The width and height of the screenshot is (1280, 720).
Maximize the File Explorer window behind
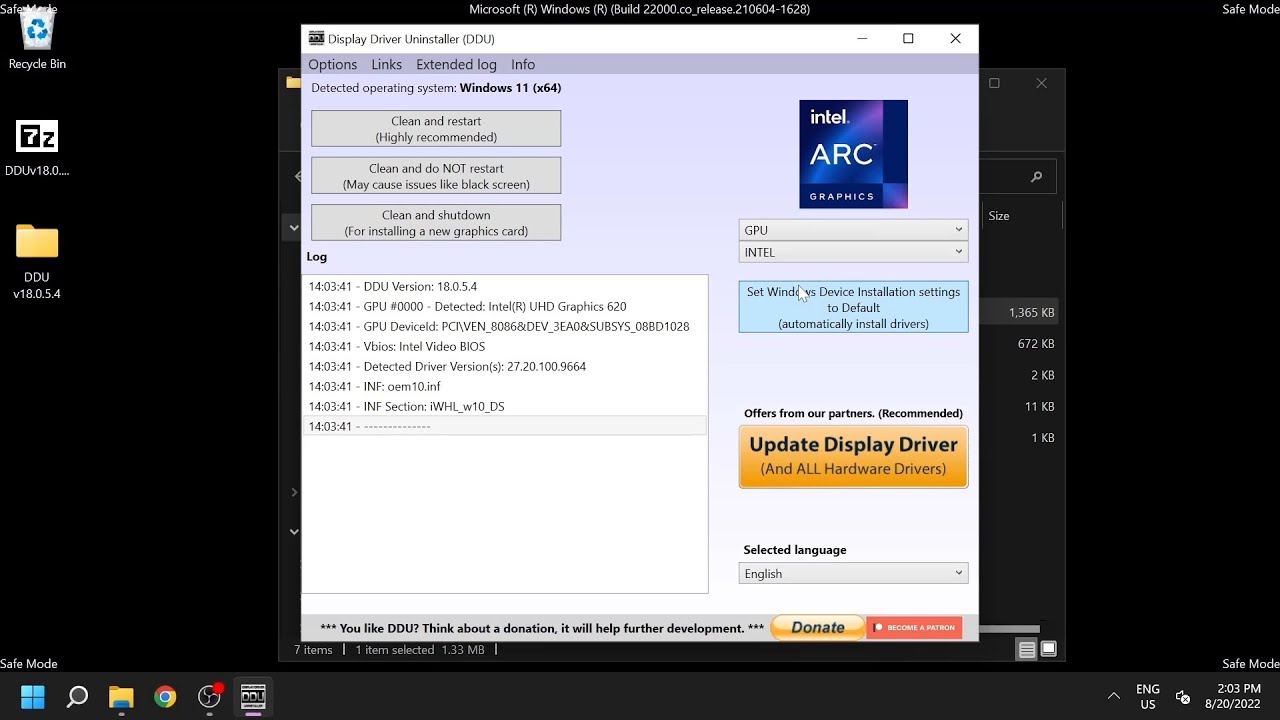pos(994,83)
